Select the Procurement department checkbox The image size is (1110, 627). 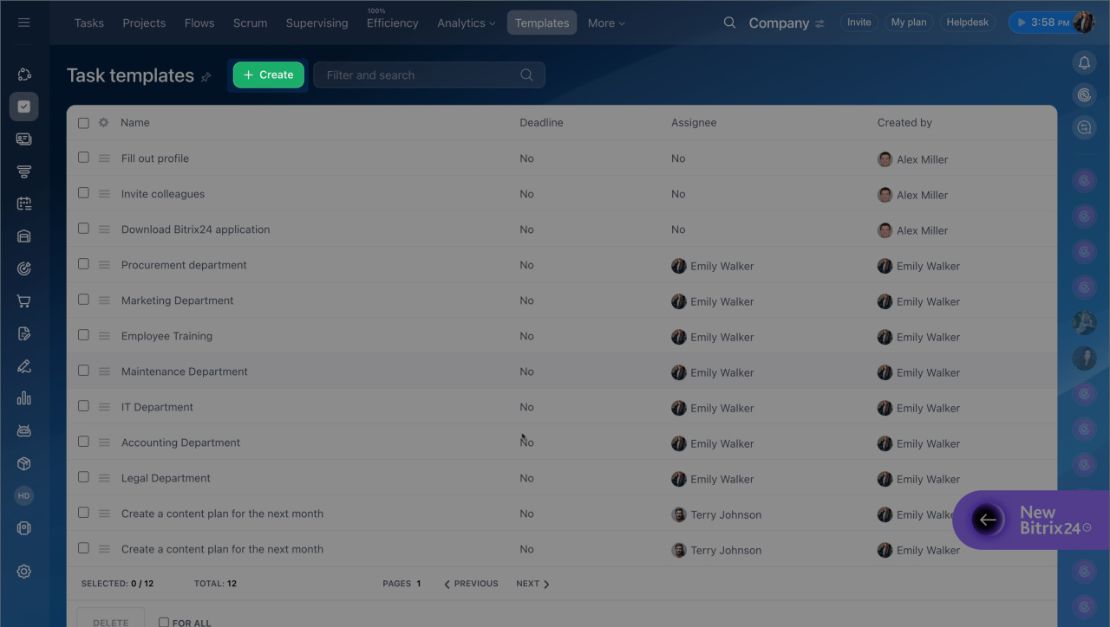pyautogui.click(x=84, y=264)
